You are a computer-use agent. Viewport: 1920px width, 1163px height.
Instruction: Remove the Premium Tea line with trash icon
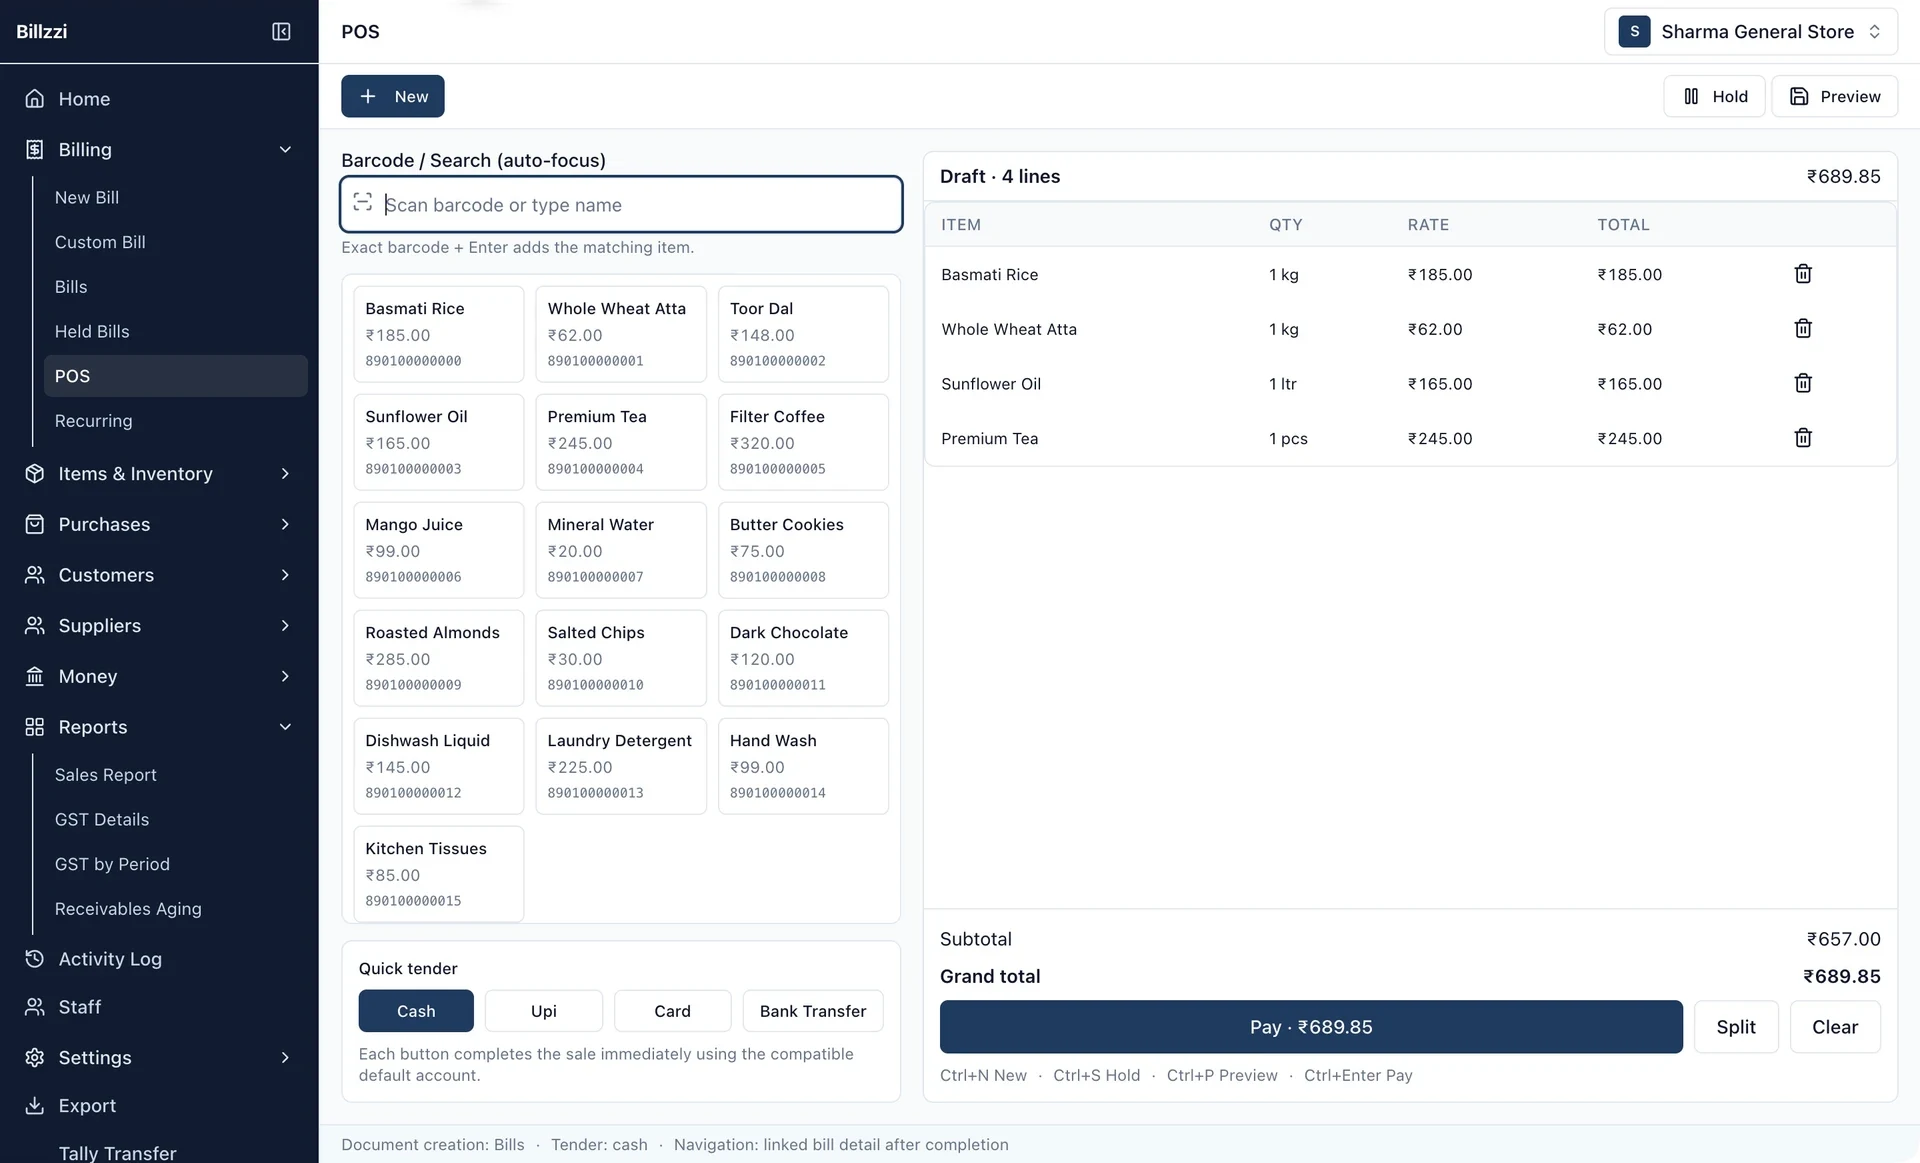coord(1803,438)
